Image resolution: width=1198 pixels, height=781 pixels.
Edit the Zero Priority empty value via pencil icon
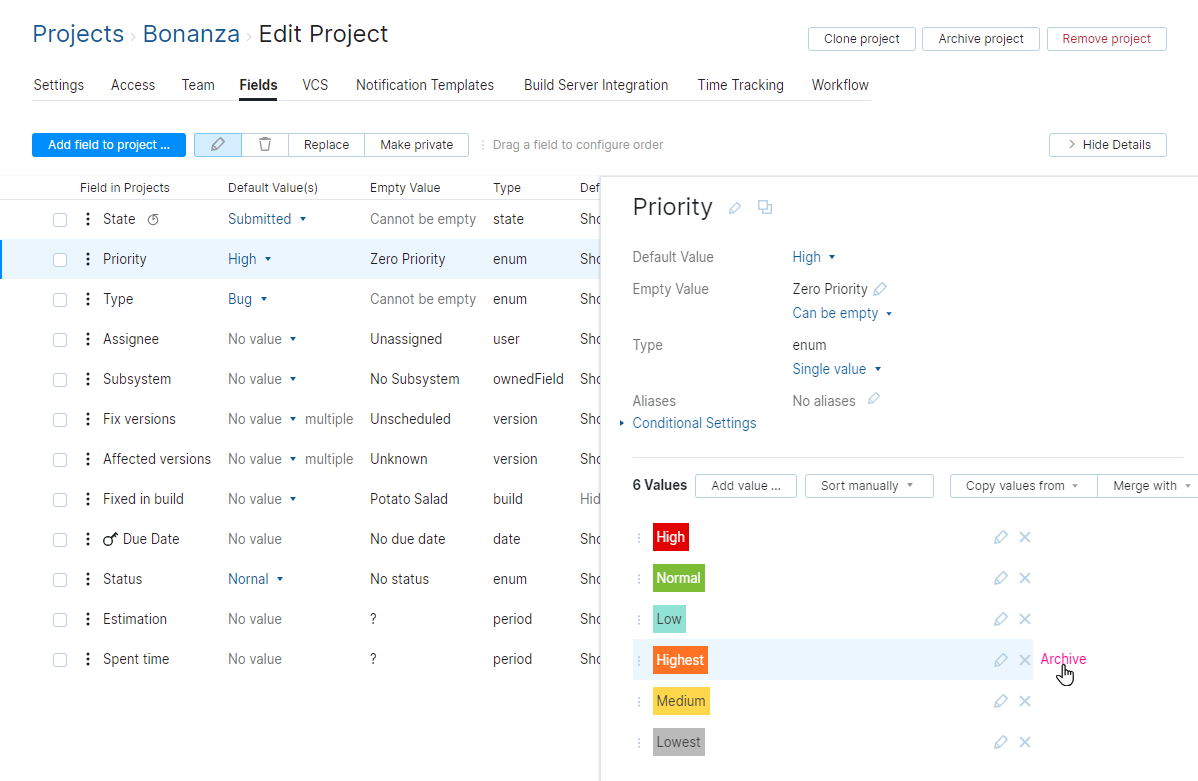[x=880, y=288]
